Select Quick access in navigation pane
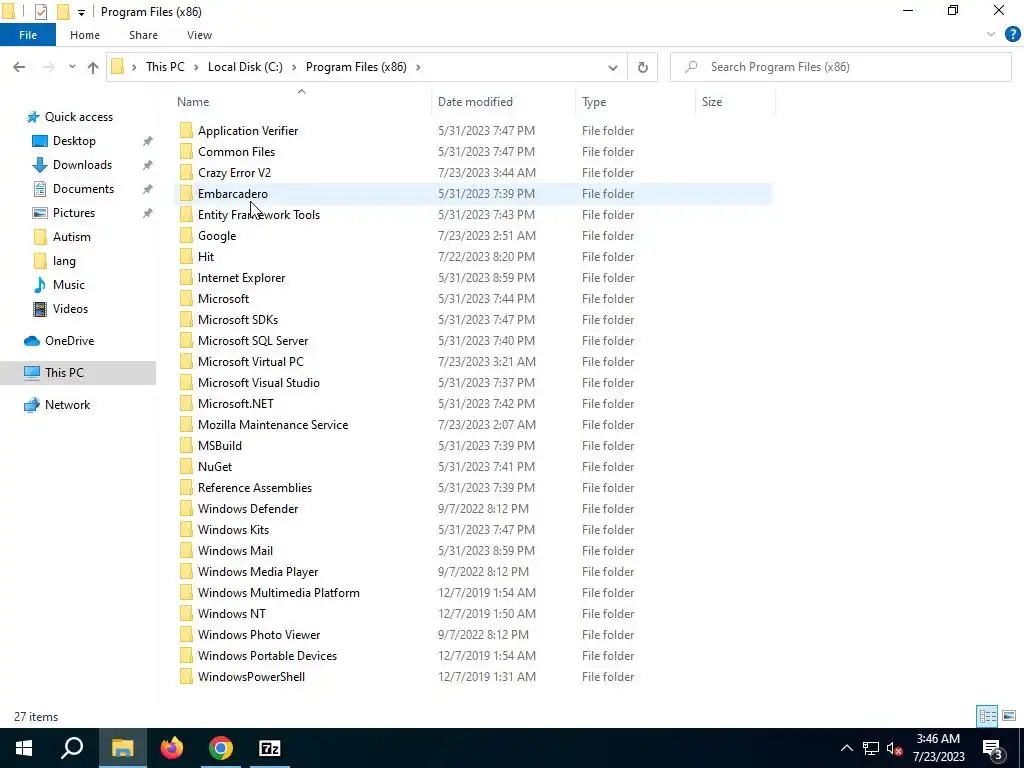This screenshot has width=1024, height=768. coord(78,117)
